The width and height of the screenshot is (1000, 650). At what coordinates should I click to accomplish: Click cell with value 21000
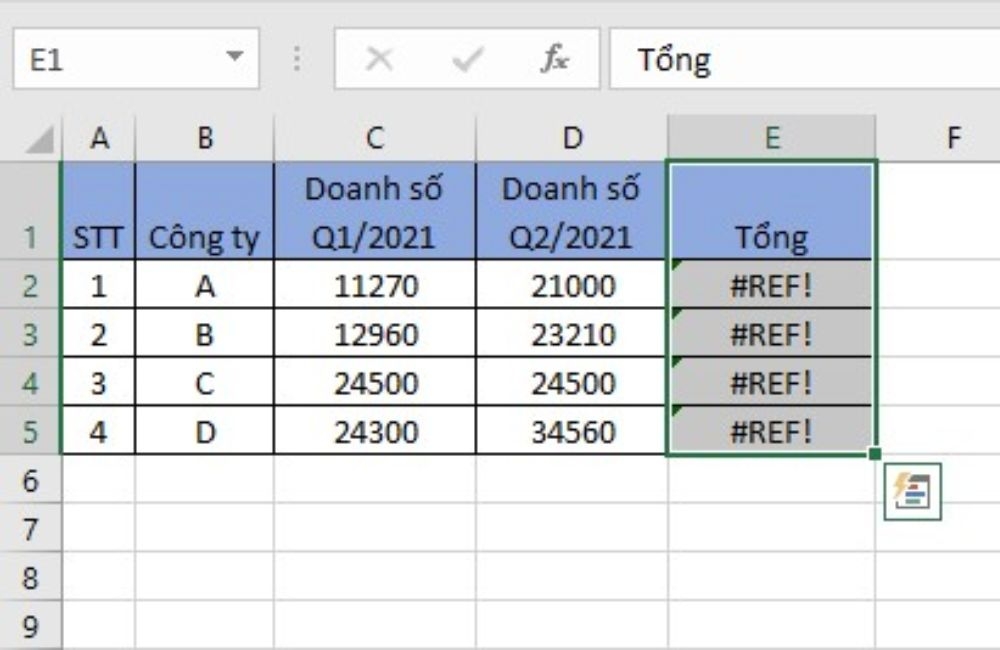(x=572, y=284)
